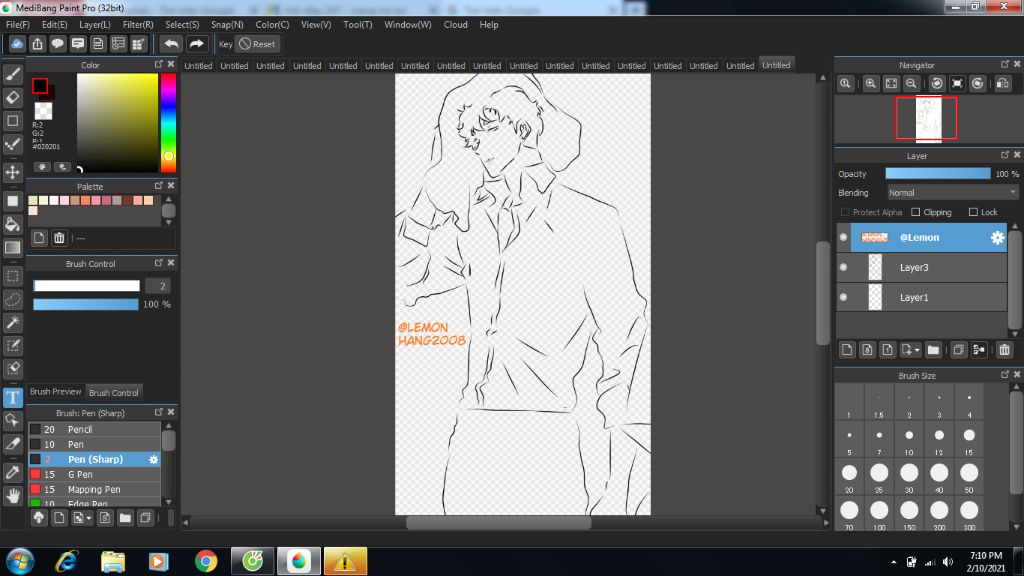This screenshot has width=1024, height=576.
Task: Switch to the Brush Control tab
Action: point(113,392)
